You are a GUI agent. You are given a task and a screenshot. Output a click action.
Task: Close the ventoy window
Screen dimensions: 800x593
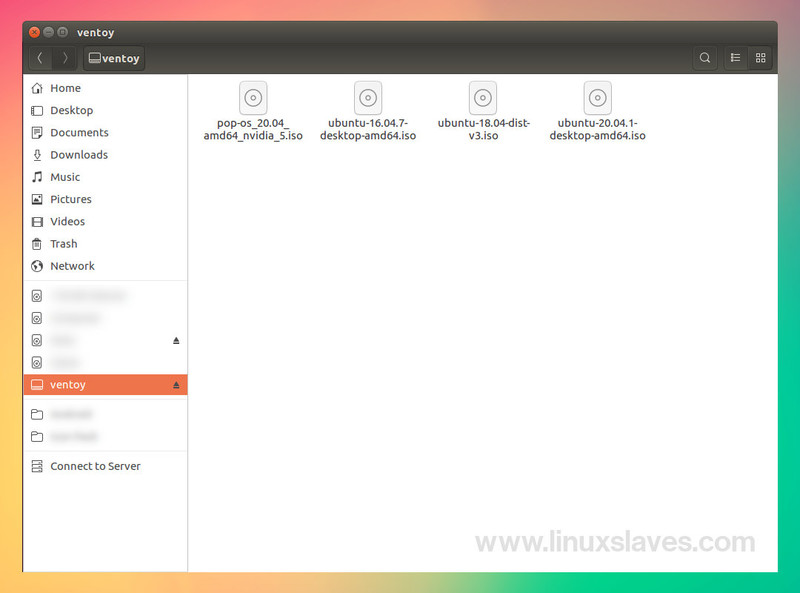[x=34, y=32]
